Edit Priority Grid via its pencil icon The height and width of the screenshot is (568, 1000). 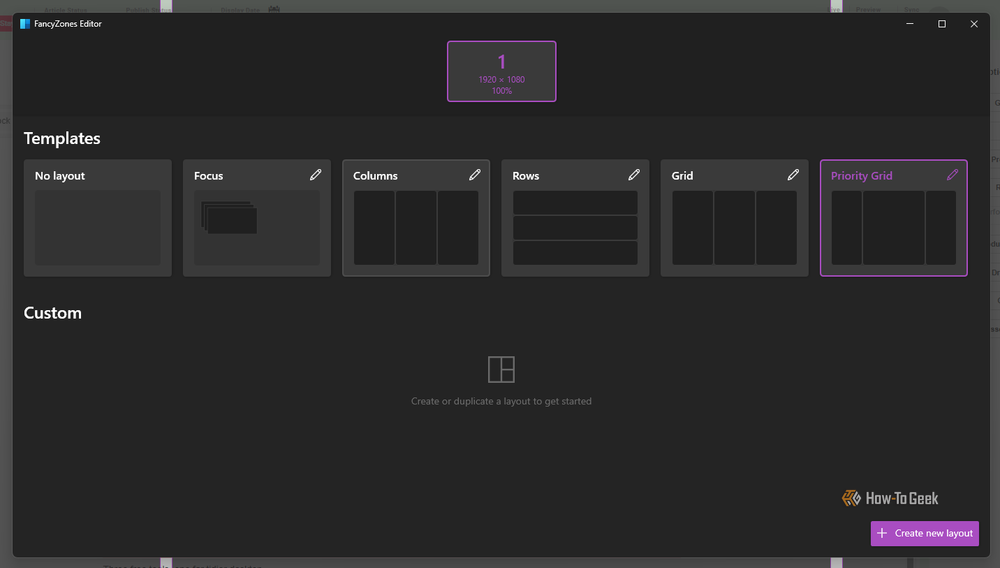click(x=952, y=175)
